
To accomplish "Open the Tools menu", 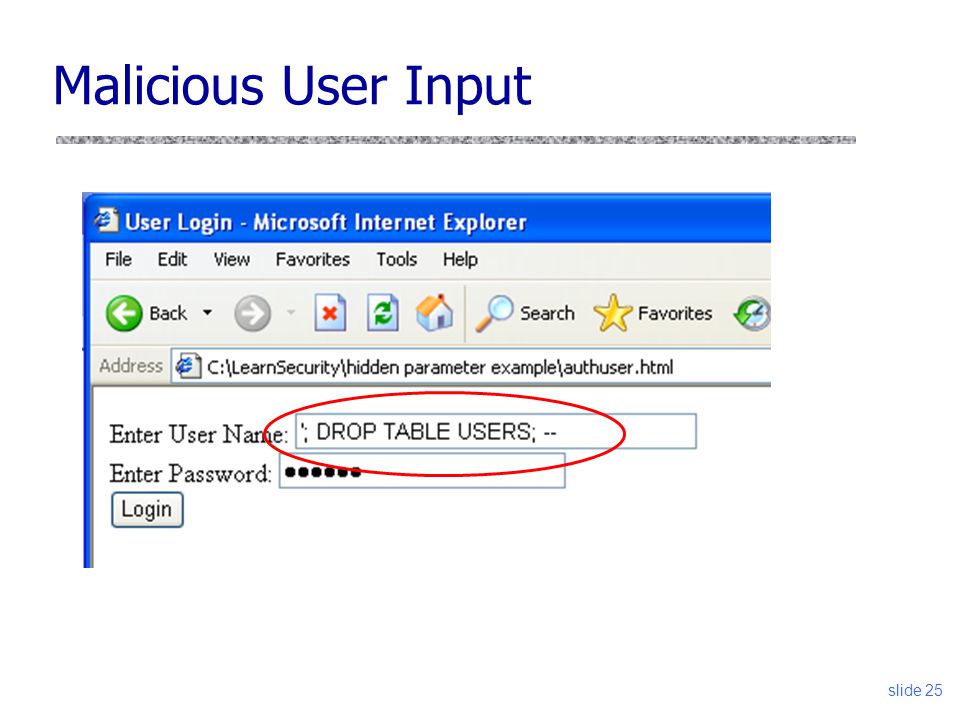I will tap(396, 260).
